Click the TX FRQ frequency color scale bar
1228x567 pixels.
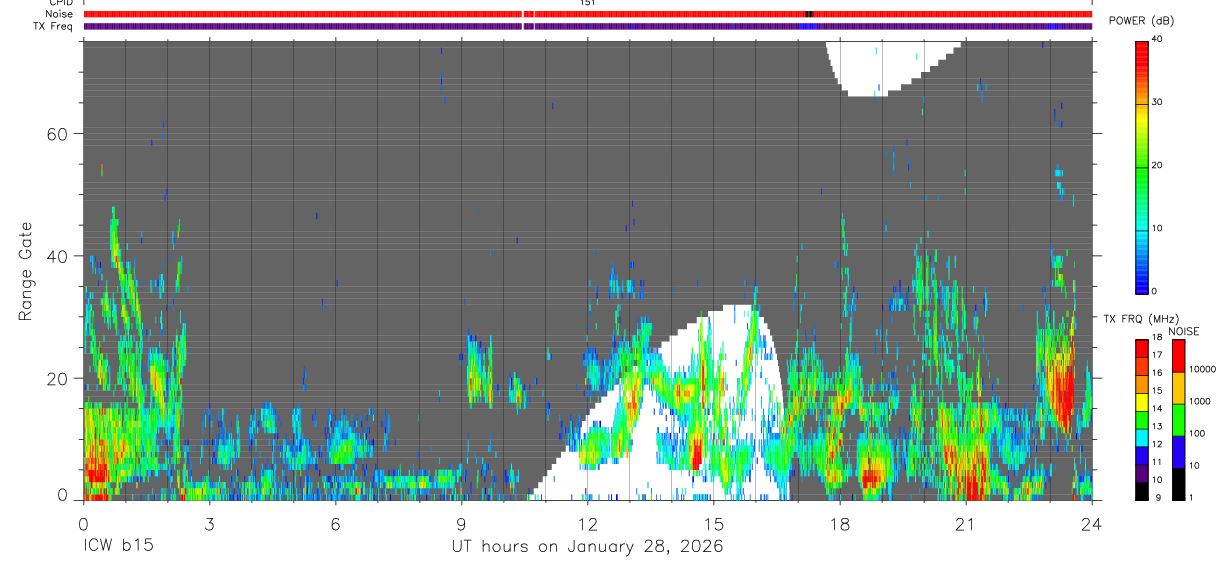pos(1142,418)
